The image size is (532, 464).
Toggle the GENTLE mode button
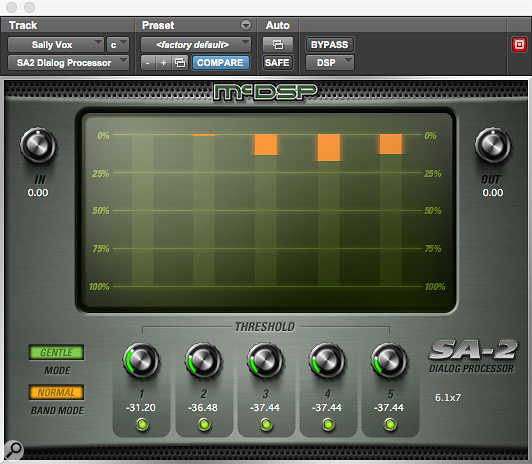[x=56, y=352]
